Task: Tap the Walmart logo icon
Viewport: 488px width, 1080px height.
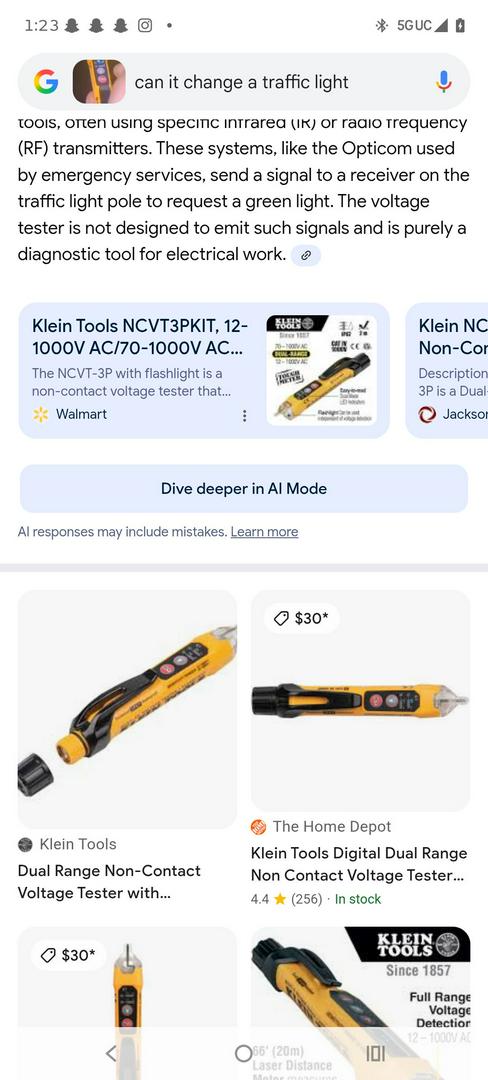Action: [41, 414]
